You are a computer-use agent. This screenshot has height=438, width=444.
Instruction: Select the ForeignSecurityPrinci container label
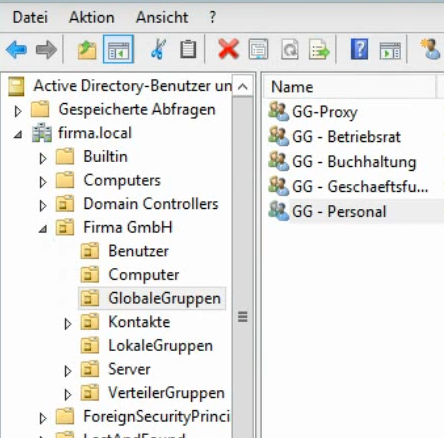coord(157,417)
